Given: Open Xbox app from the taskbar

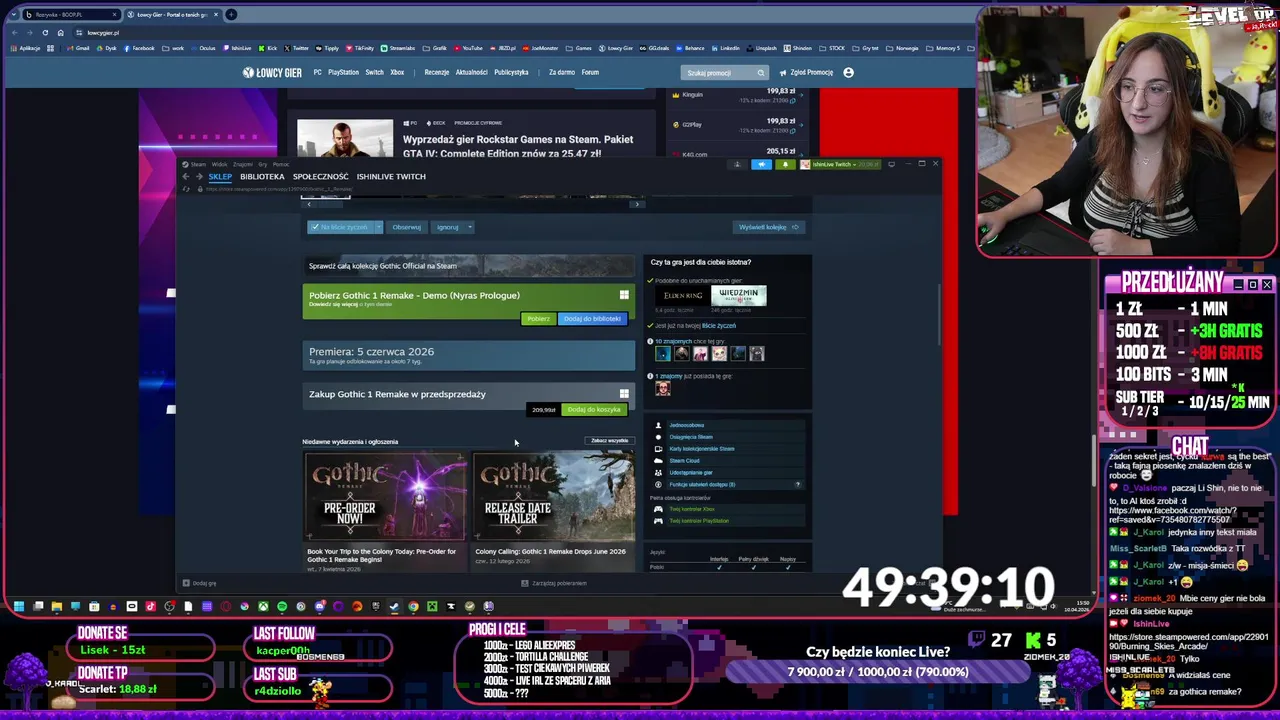Looking at the screenshot, I should 264,606.
